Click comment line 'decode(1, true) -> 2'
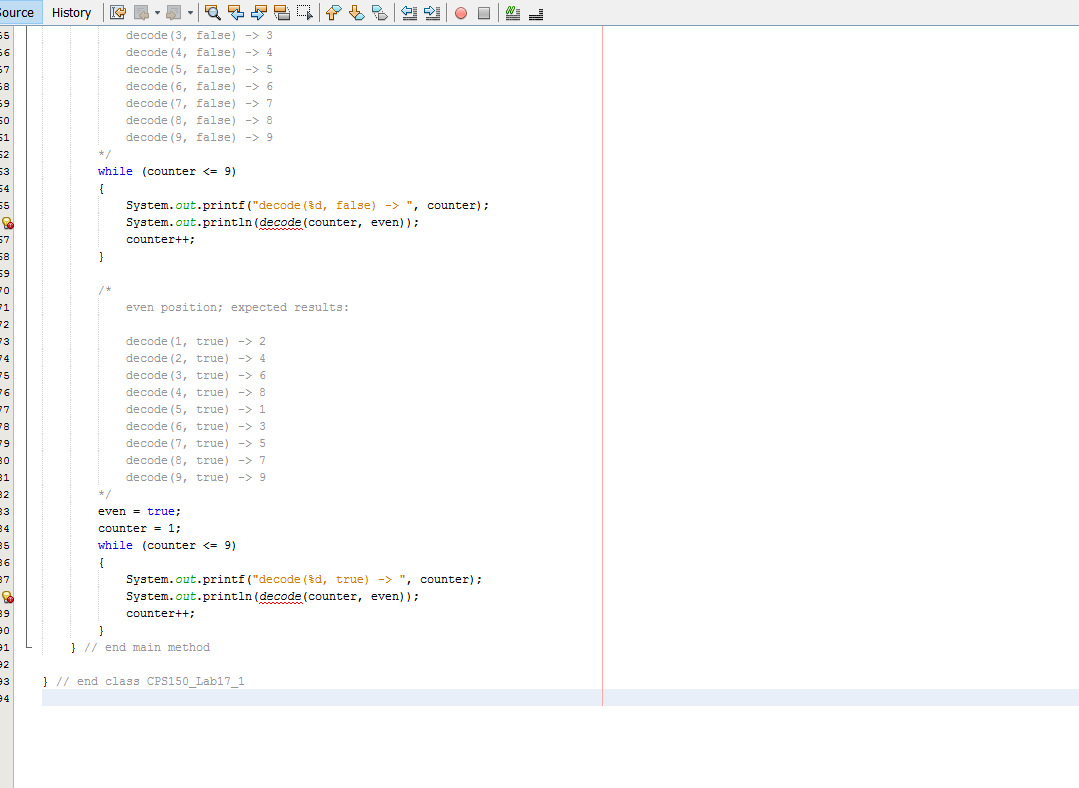This screenshot has height=788, width=1079. coord(195,341)
